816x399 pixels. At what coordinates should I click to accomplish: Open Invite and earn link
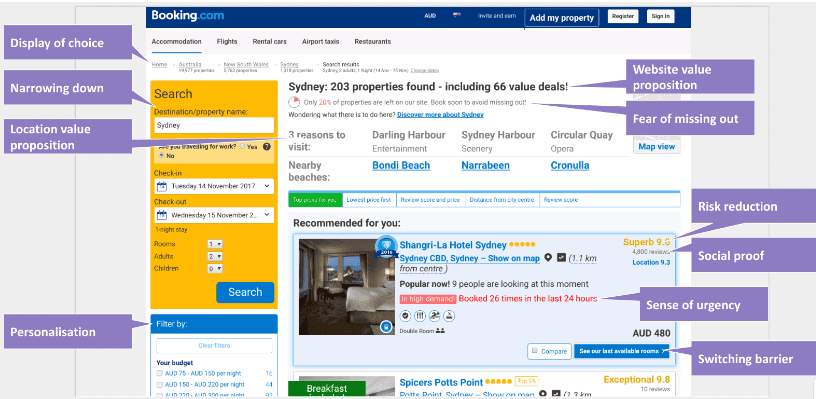497,16
